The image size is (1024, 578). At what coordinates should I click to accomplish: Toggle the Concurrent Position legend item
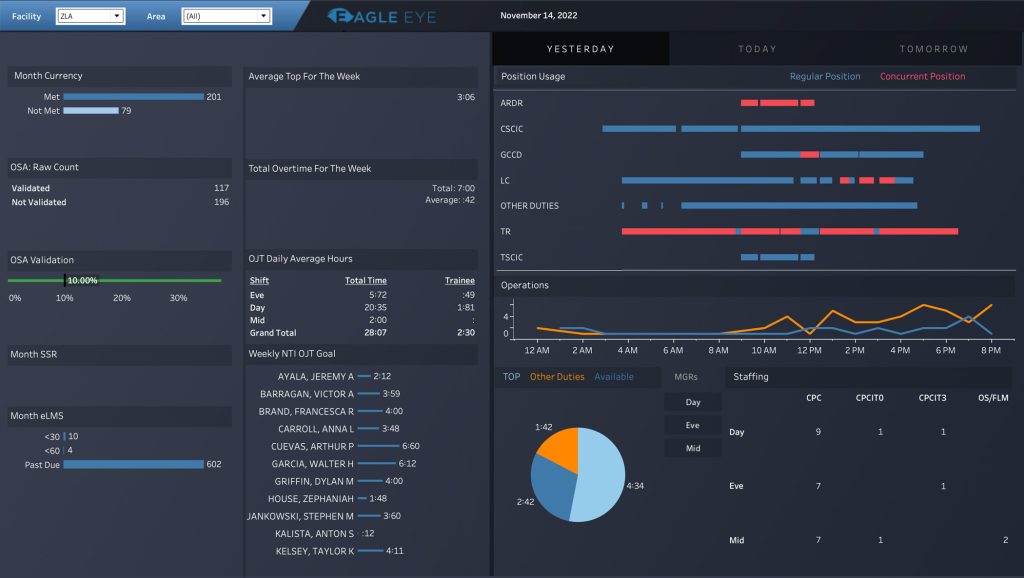[x=922, y=77]
